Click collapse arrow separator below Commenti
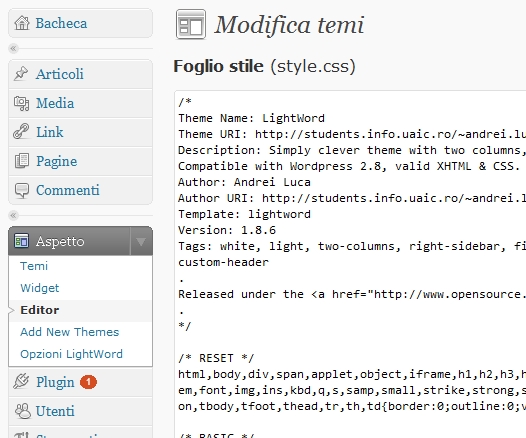 [13, 215]
